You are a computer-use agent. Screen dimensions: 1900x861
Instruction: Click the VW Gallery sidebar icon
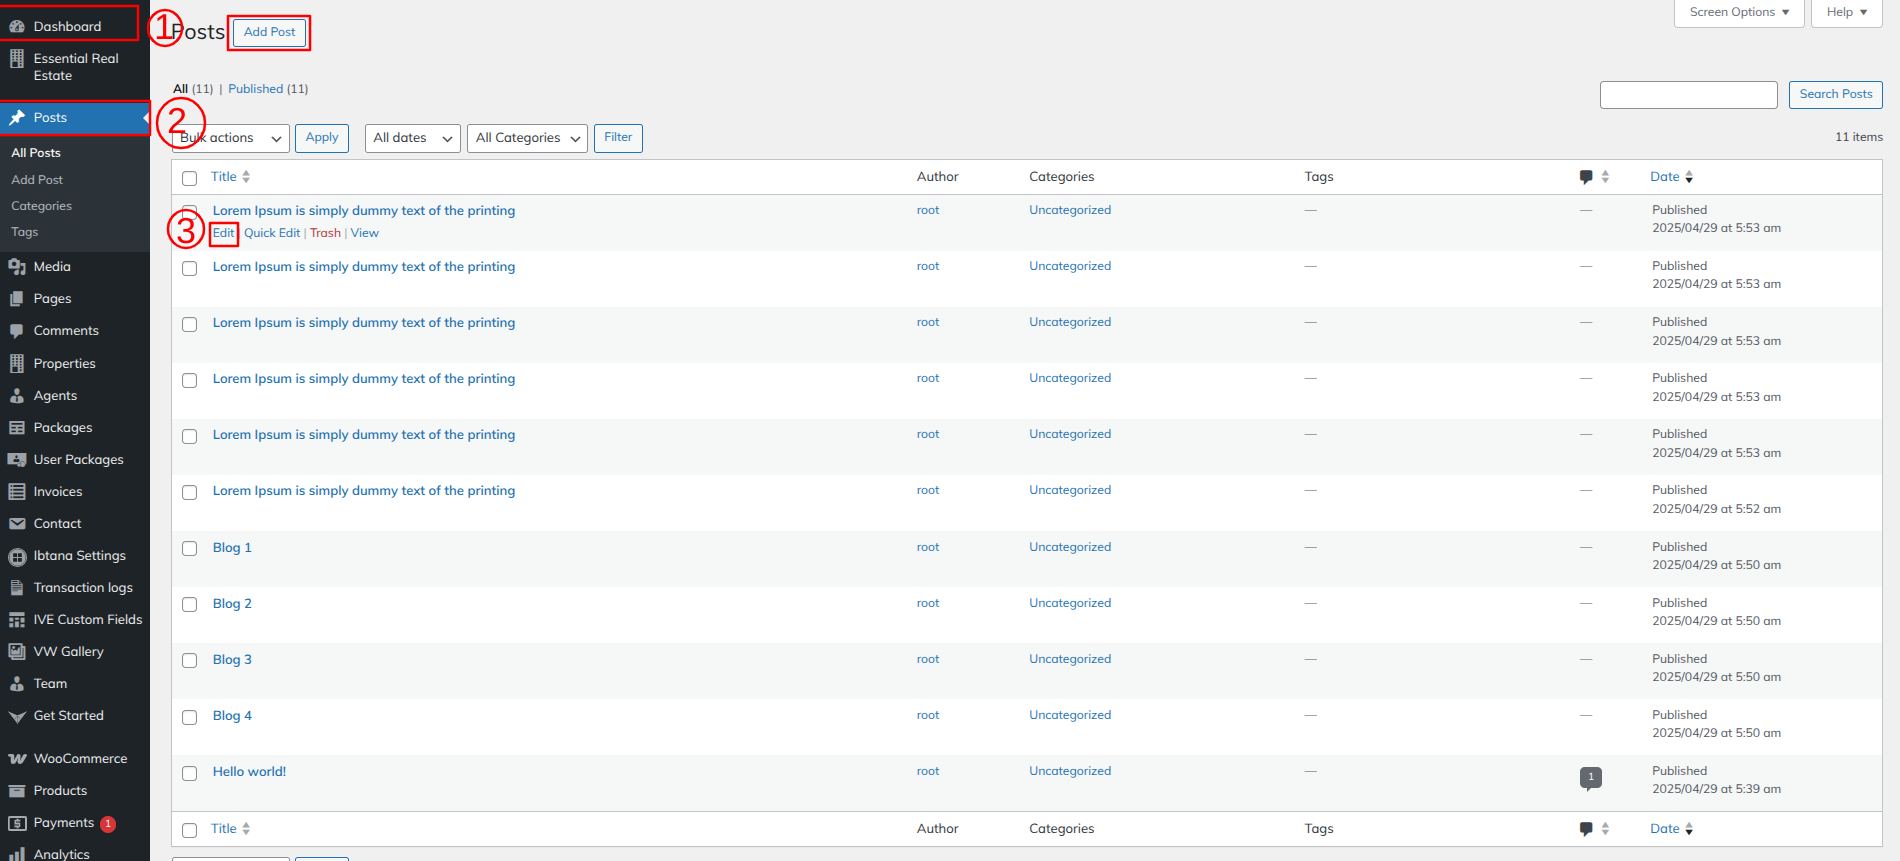tap(17, 652)
